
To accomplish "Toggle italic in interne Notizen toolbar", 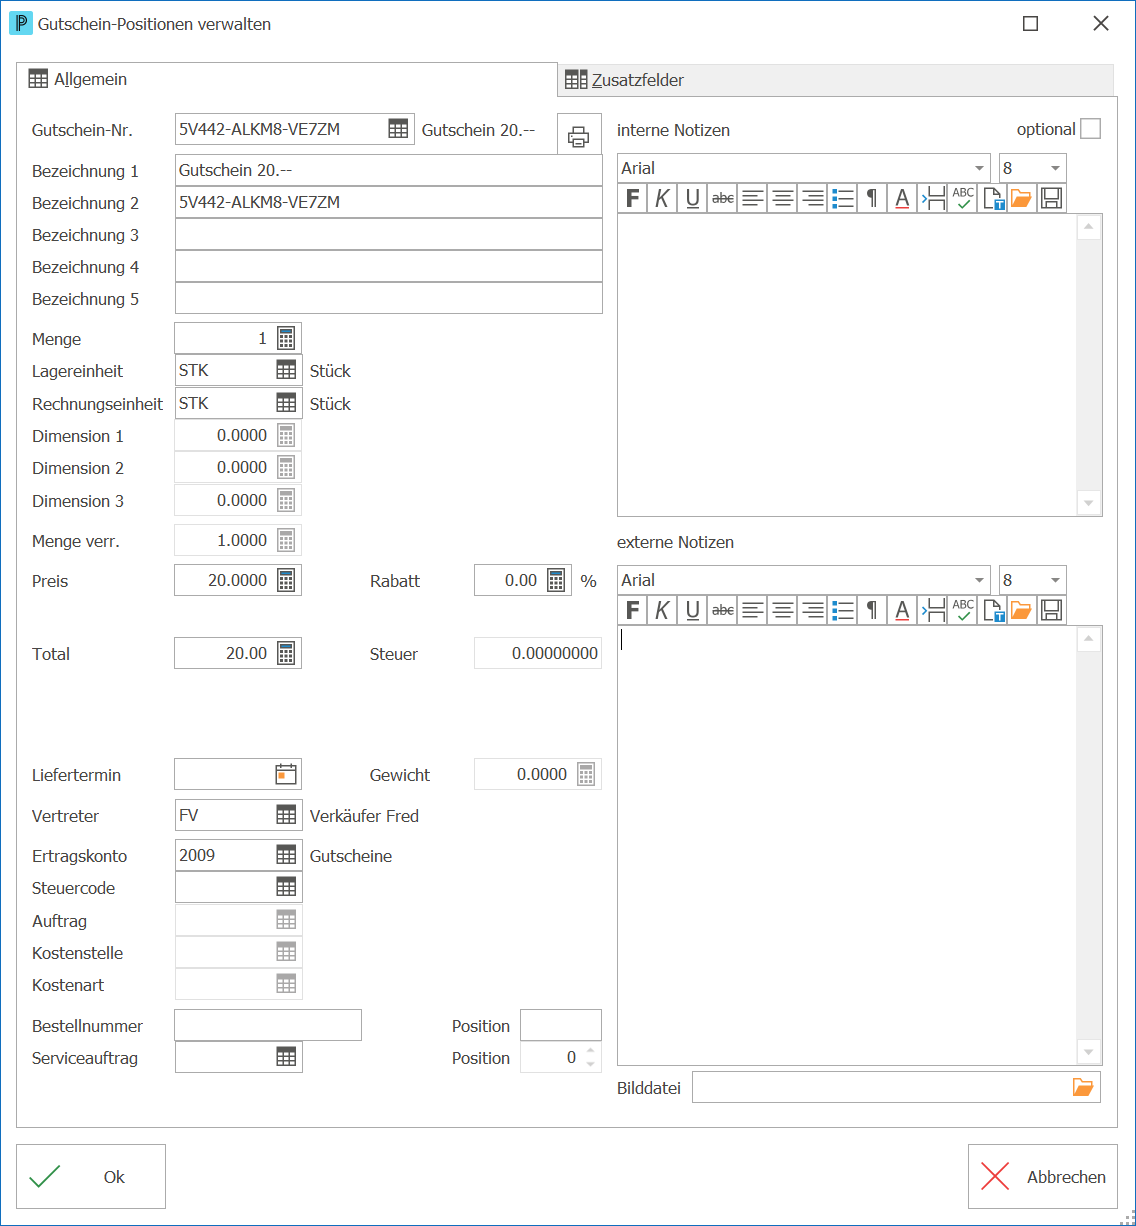I will point(662,198).
